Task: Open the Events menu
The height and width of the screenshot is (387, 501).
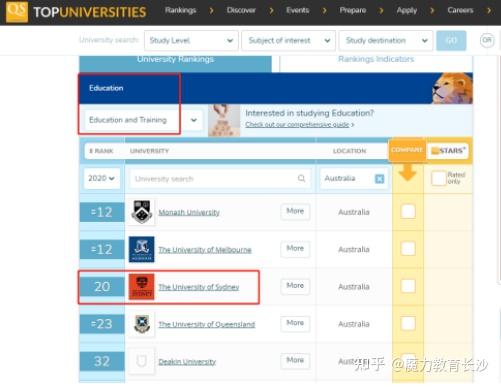Action: 297,10
